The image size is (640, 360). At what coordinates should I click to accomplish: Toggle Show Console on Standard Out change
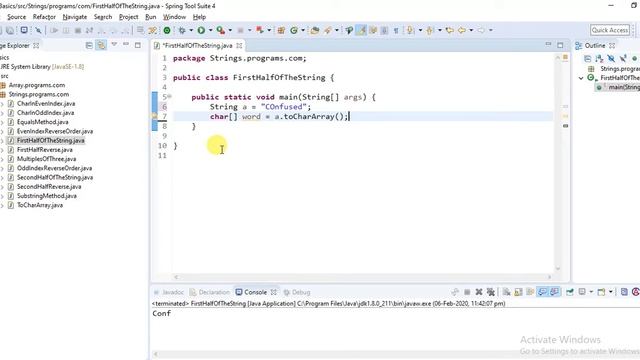click(x=542, y=292)
